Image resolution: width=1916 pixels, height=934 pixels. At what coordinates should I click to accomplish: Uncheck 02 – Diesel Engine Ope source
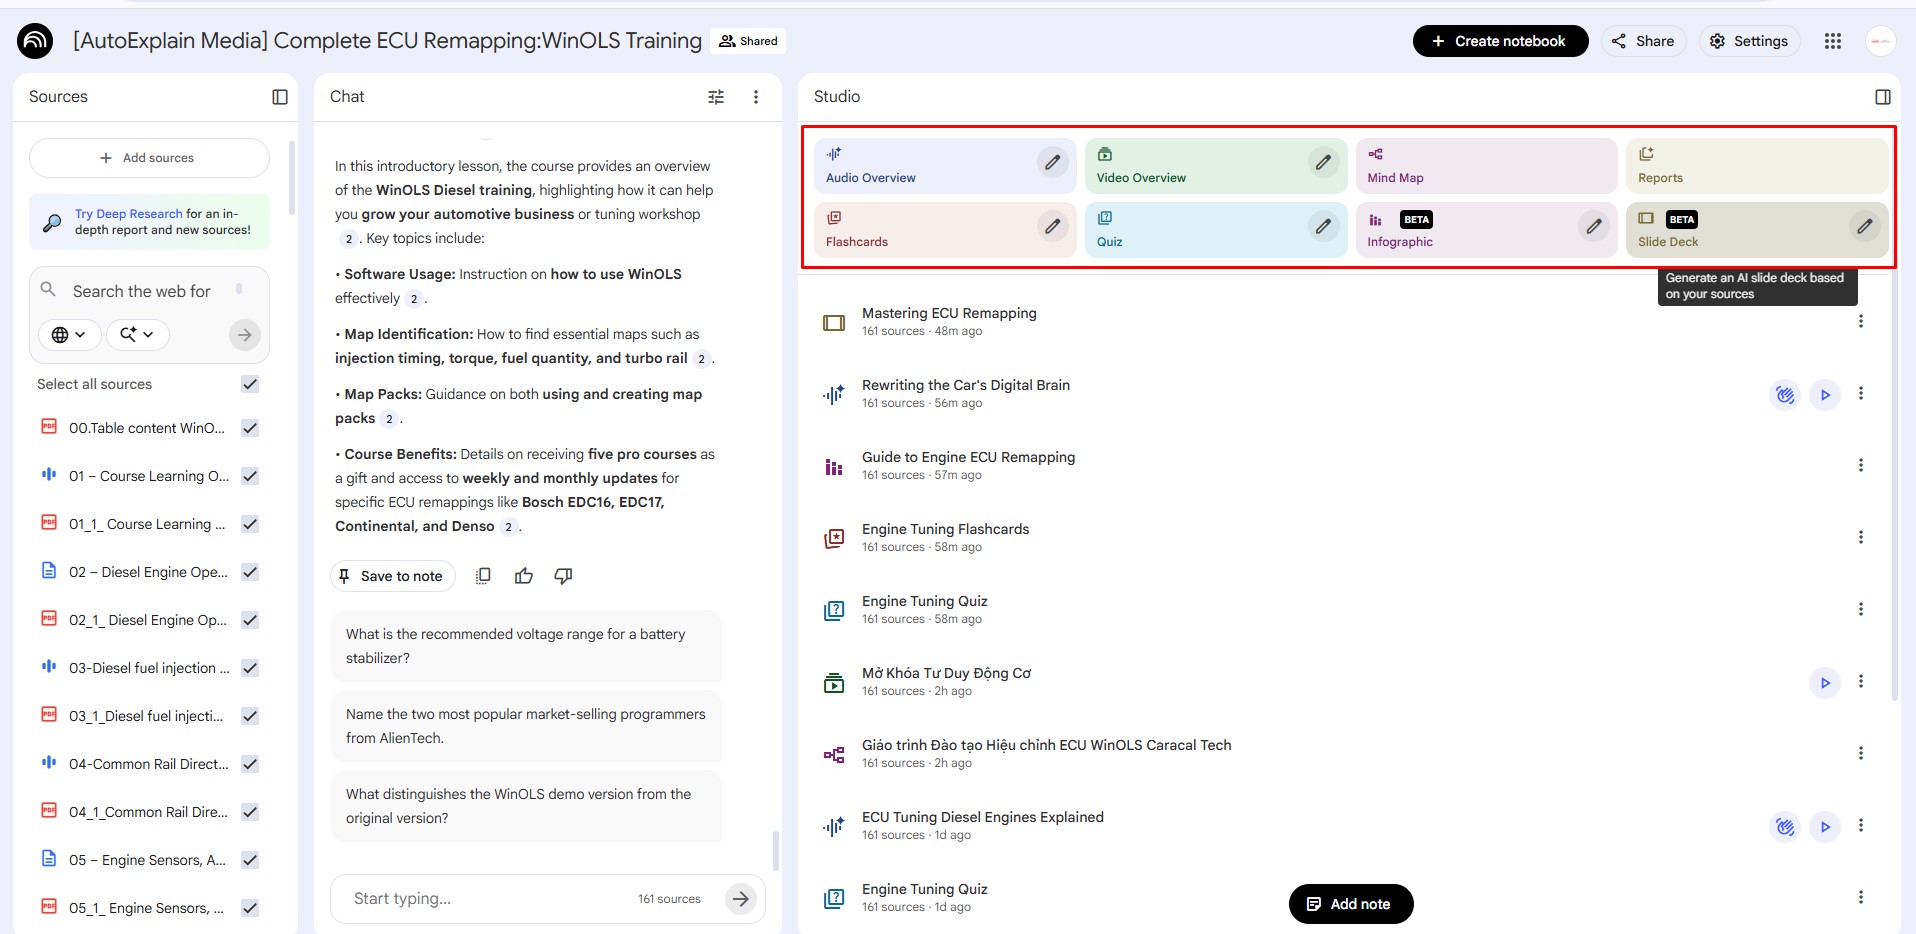pos(250,572)
